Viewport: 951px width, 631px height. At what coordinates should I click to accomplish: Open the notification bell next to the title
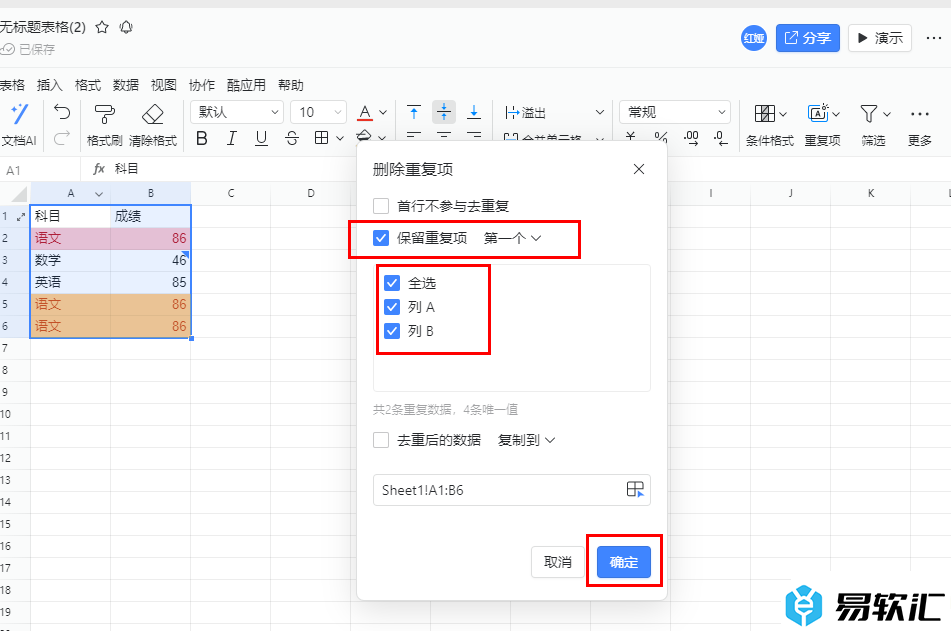pyautogui.click(x=126, y=27)
